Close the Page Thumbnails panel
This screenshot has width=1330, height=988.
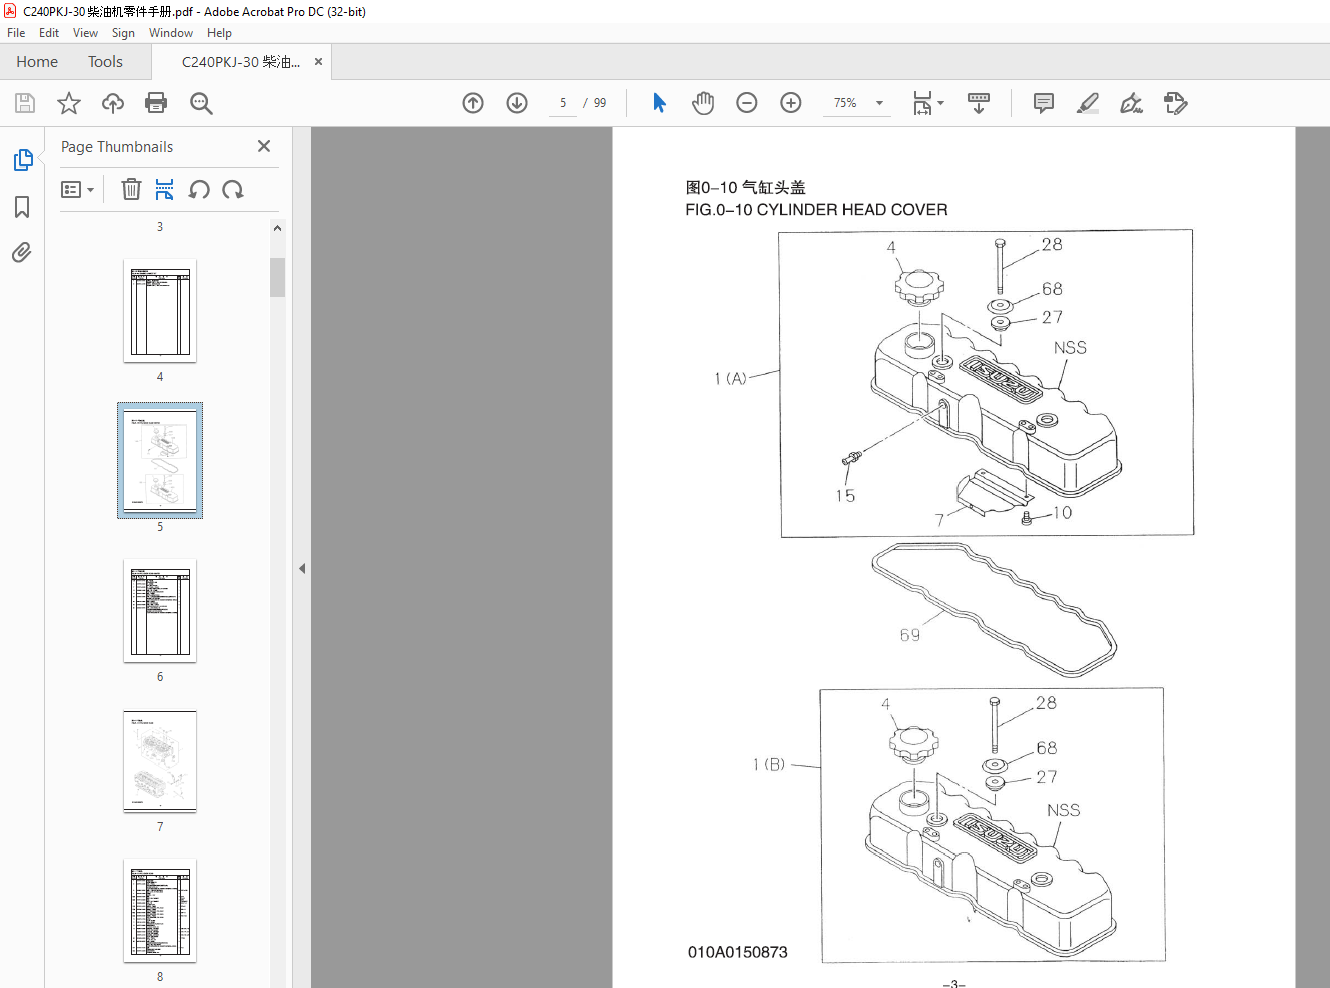click(x=264, y=146)
